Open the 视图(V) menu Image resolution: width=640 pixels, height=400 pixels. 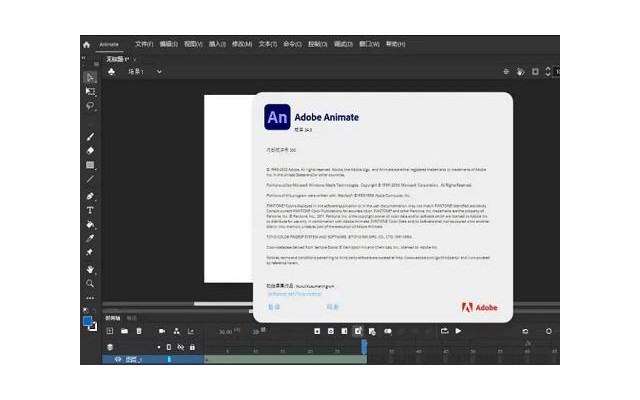pos(193,44)
